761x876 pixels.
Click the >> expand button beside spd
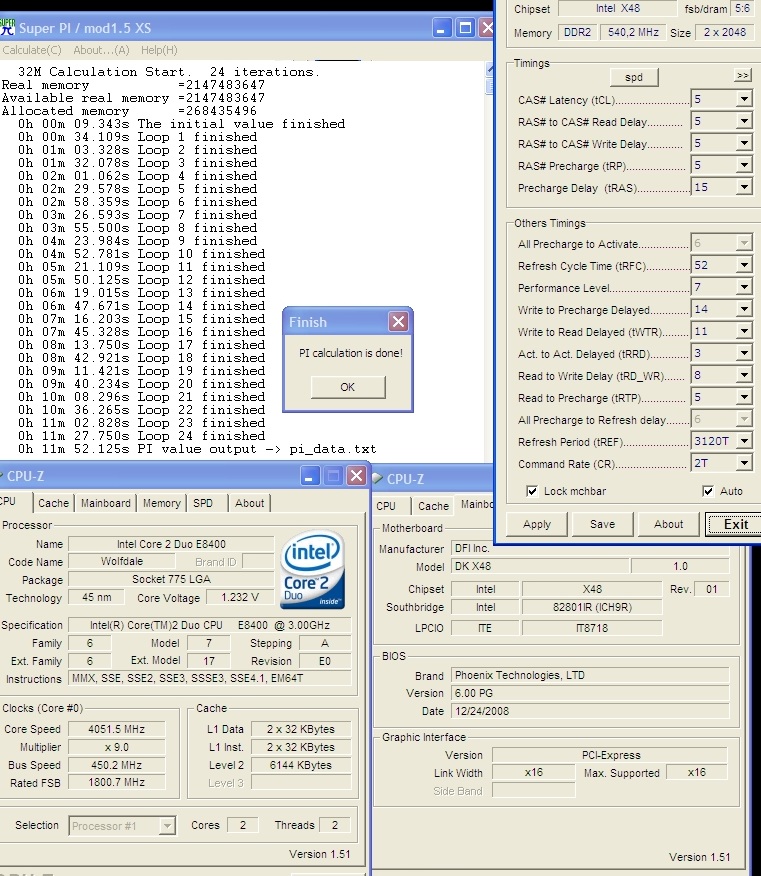[x=742, y=76]
